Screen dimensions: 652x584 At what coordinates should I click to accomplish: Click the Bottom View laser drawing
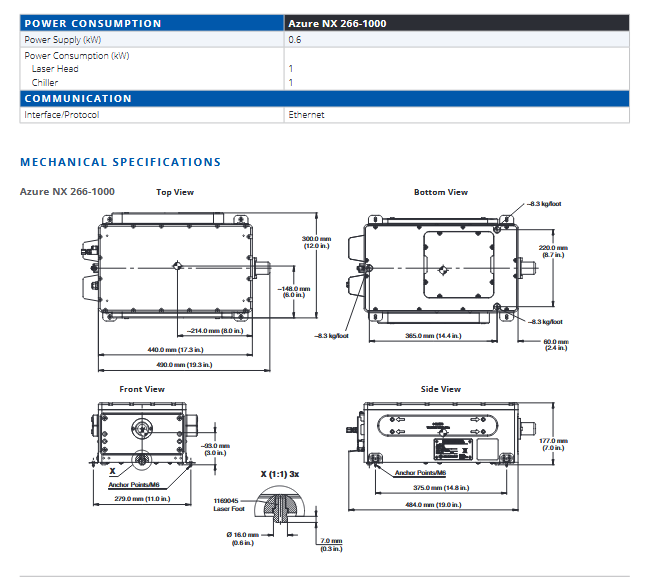tap(442, 270)
